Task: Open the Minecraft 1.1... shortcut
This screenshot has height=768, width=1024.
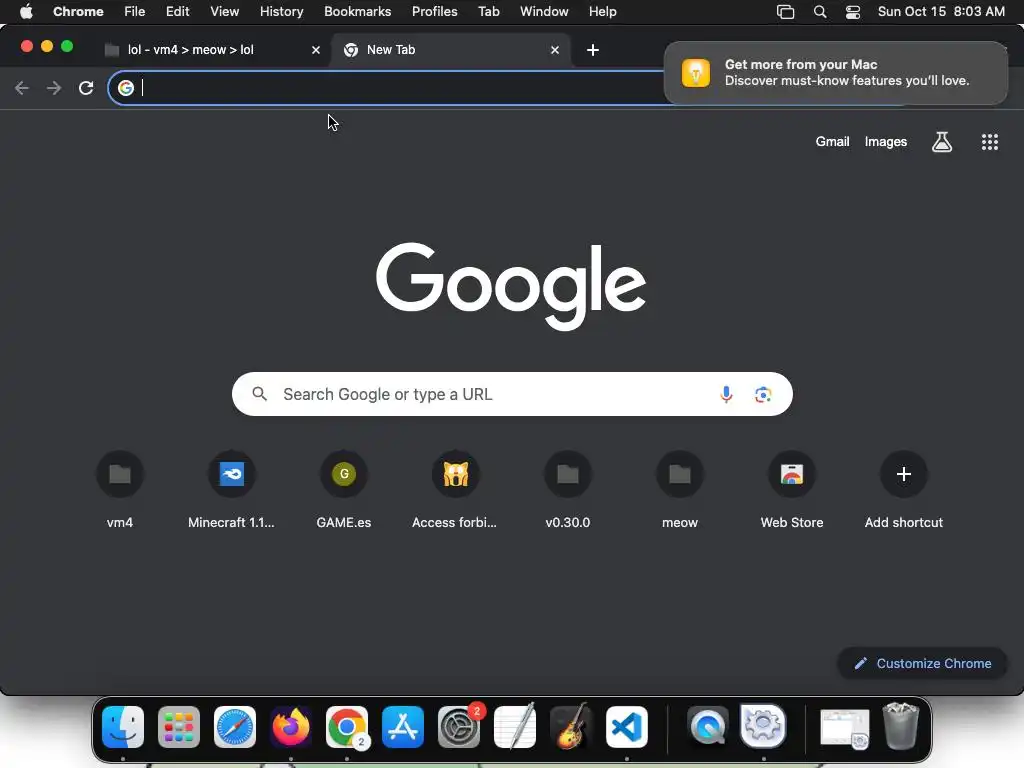Action: pos(231,490)
